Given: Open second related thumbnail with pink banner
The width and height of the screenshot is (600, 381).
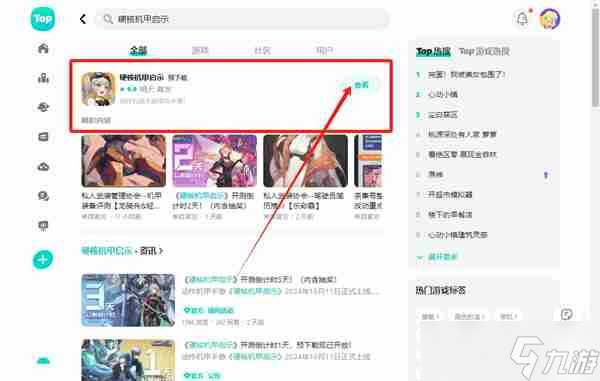Looking at the screenshot, I should click(x=215, y=161).
